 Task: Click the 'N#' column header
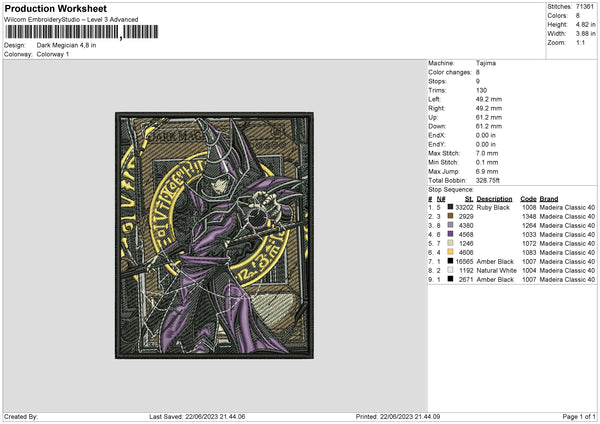coord(441,199)
